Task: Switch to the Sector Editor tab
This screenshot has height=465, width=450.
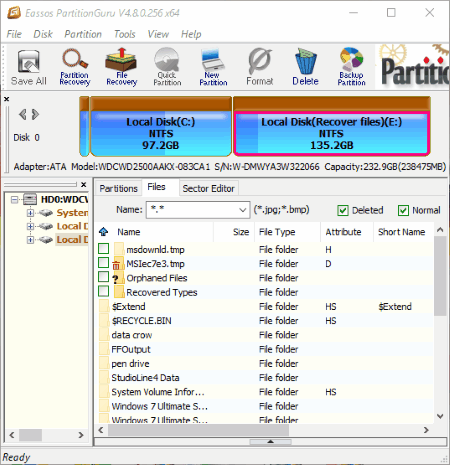Action: (x=208, y=188)
